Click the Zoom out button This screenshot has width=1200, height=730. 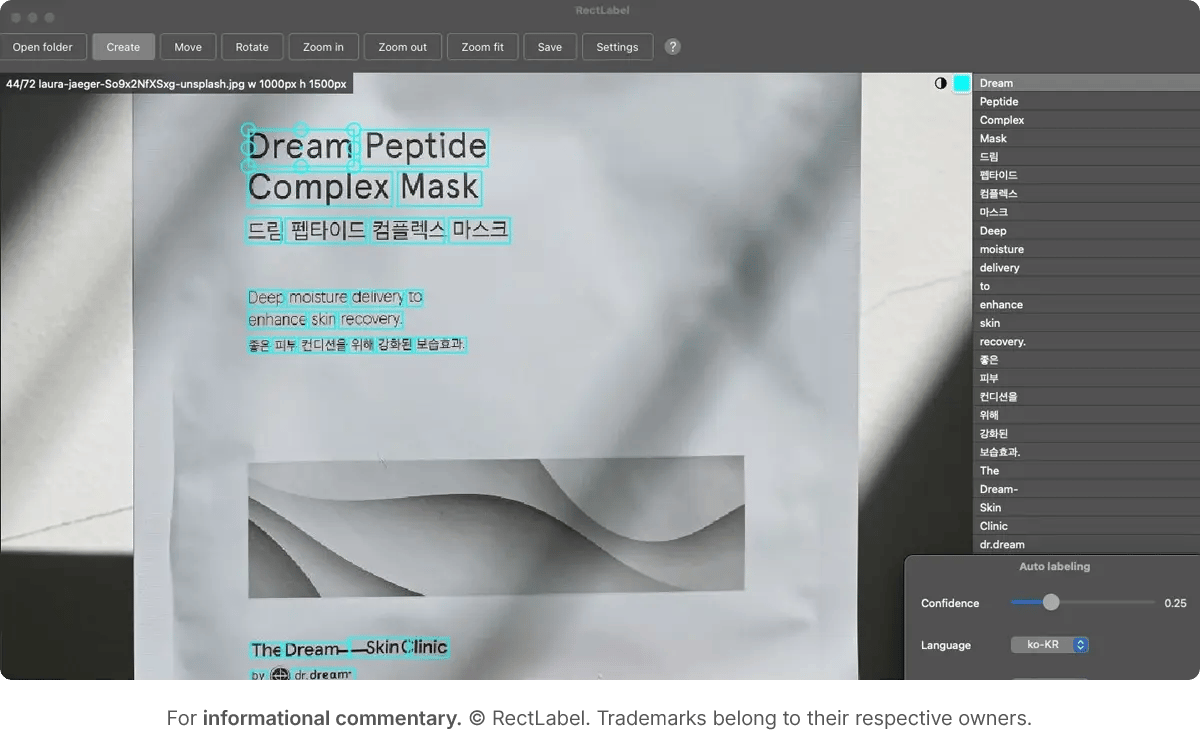(x=402, y=47)
